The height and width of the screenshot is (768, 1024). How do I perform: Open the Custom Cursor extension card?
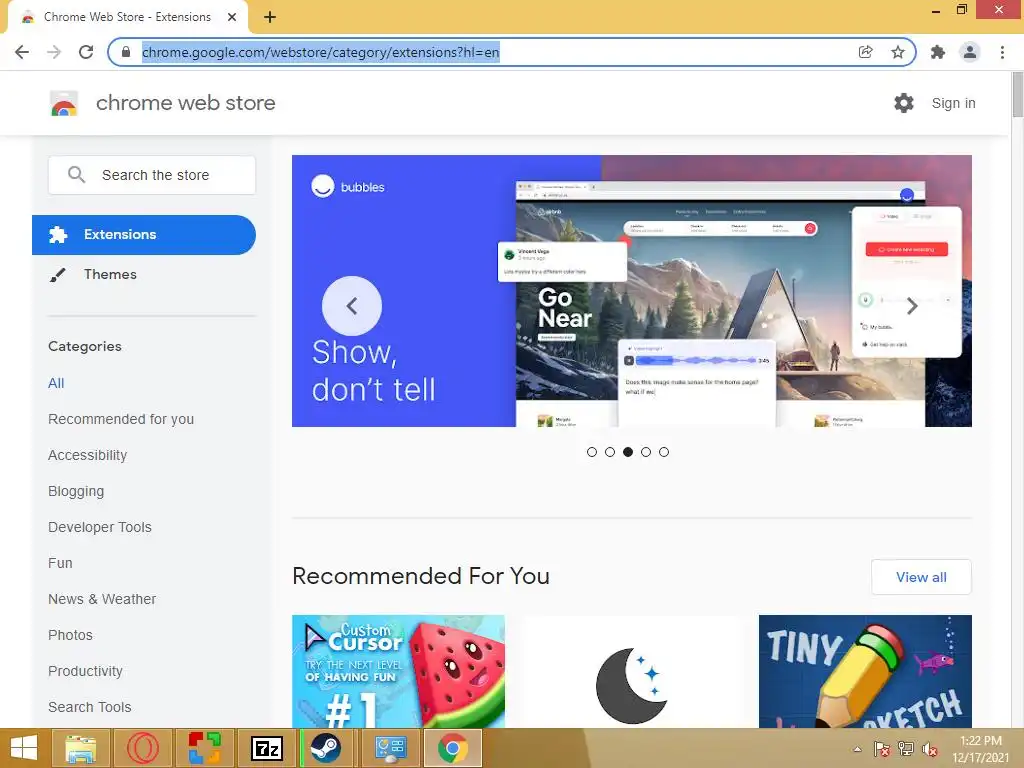pyautogui.click(x=398, y=671)
